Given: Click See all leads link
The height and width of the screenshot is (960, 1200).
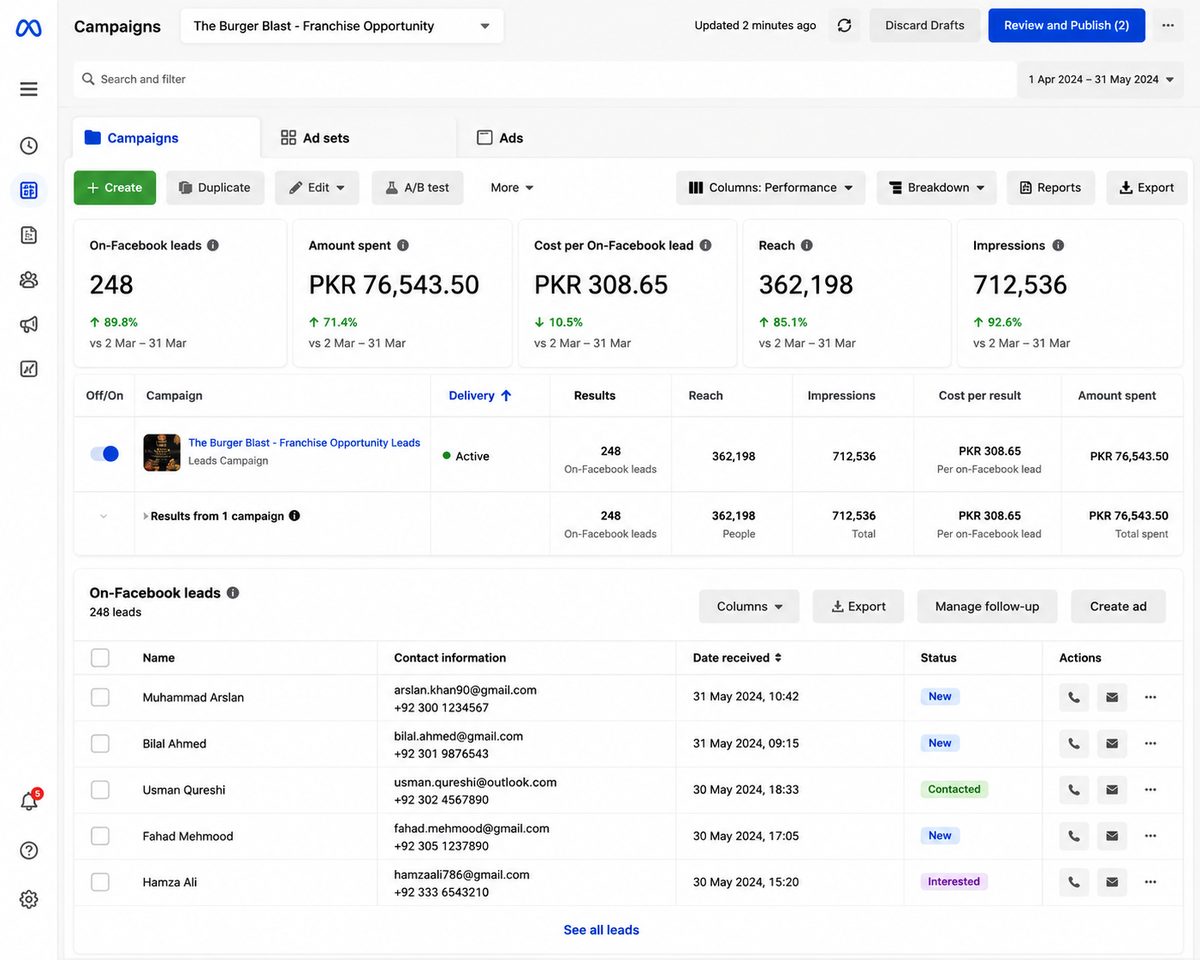Looking at the screenshot, I should click(601, 930).
